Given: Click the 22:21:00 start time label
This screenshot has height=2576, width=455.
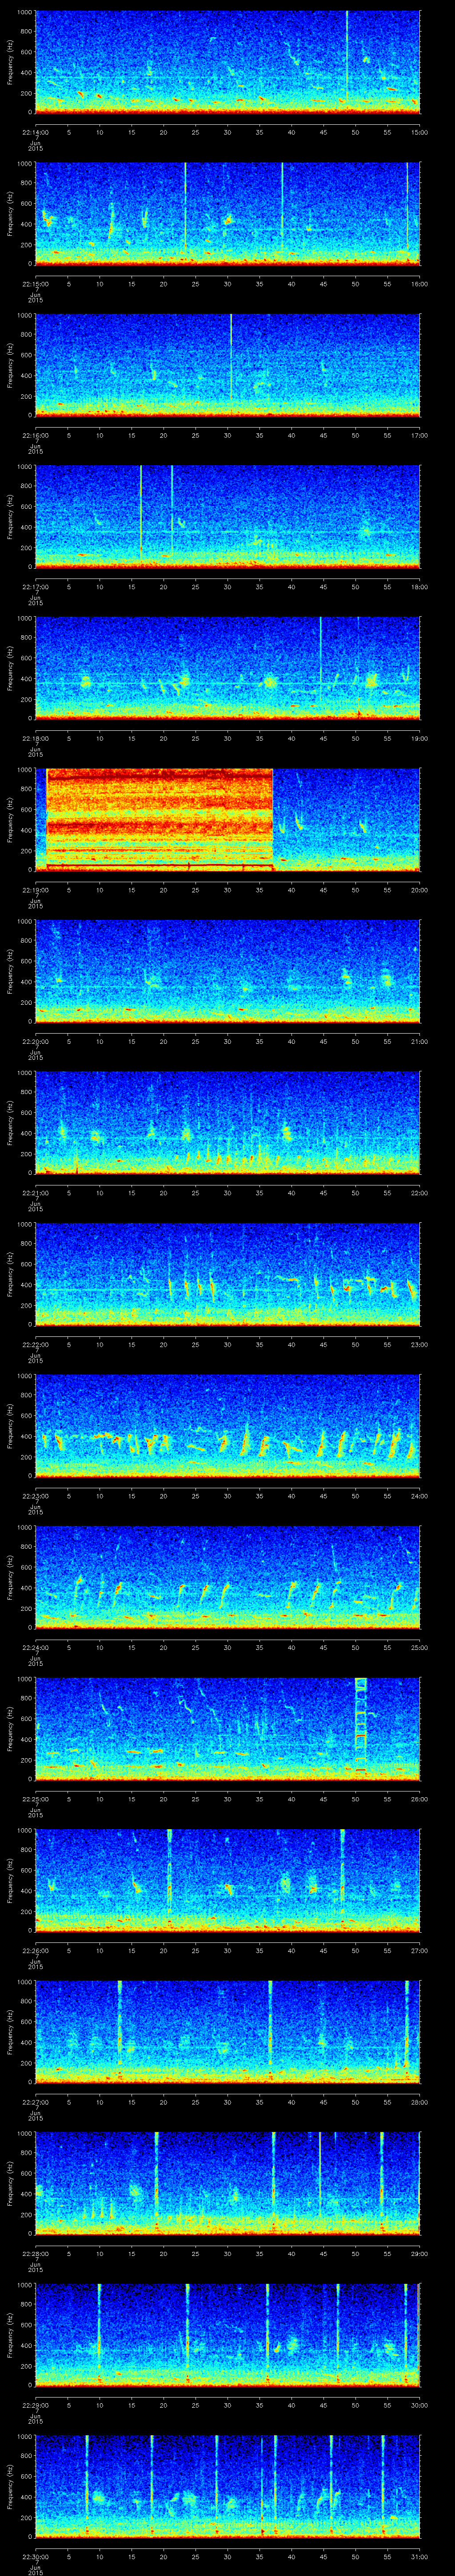Looking at the screenshot, I should (35, 1193).
